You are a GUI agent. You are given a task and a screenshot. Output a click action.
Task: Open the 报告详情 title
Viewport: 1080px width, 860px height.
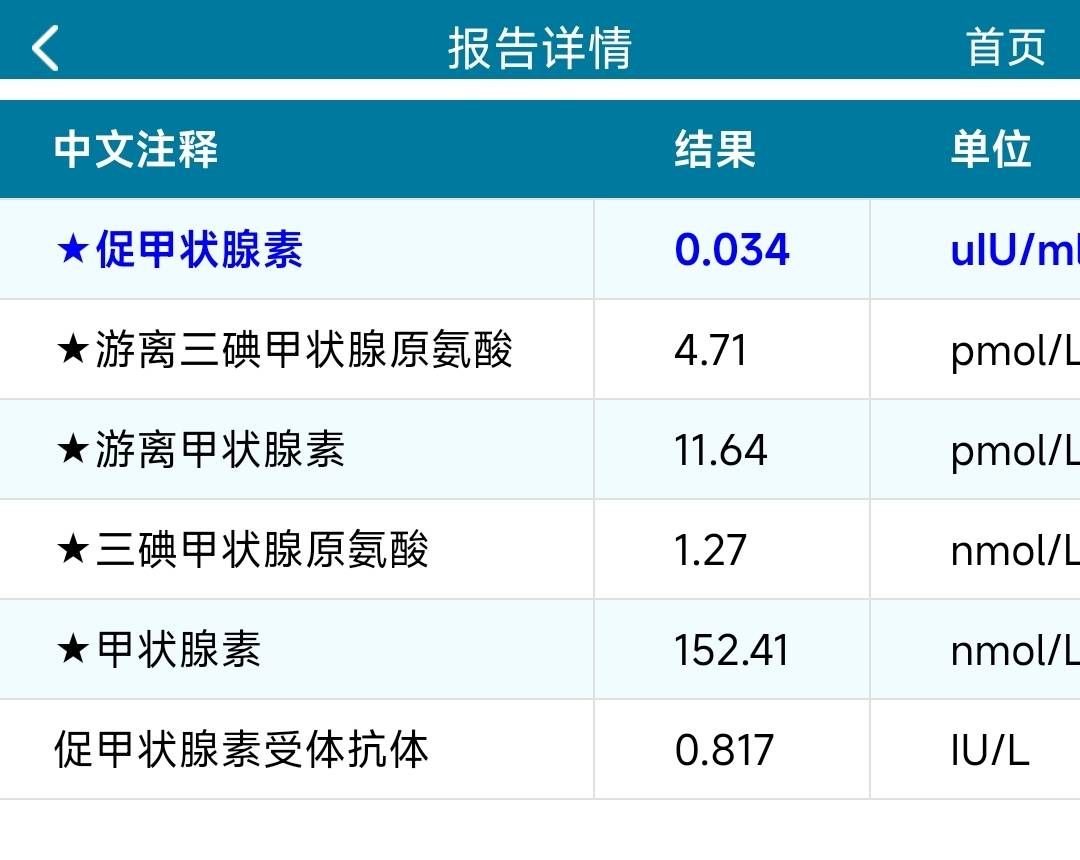coord(540,47)
